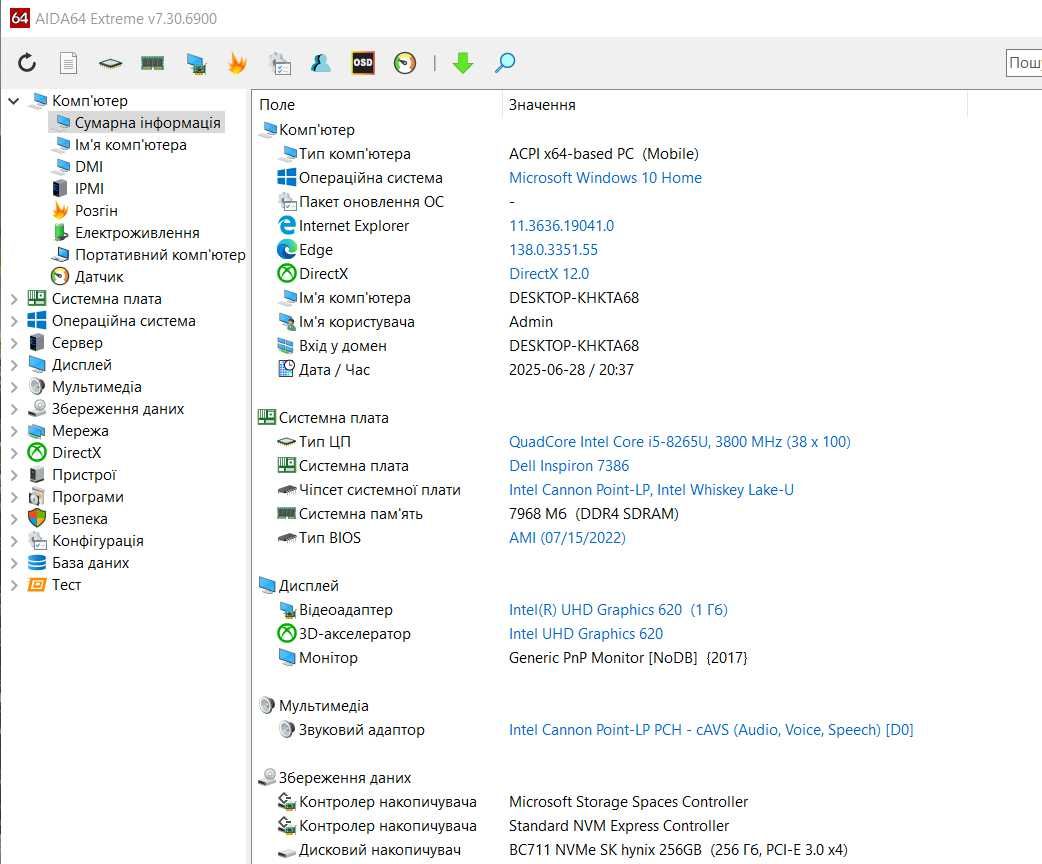Open the Intel(R) UHD Graphics 620 (1 Гб) link
The height and width of the screenshot is (864, 1042).
(x=618, y=609)
